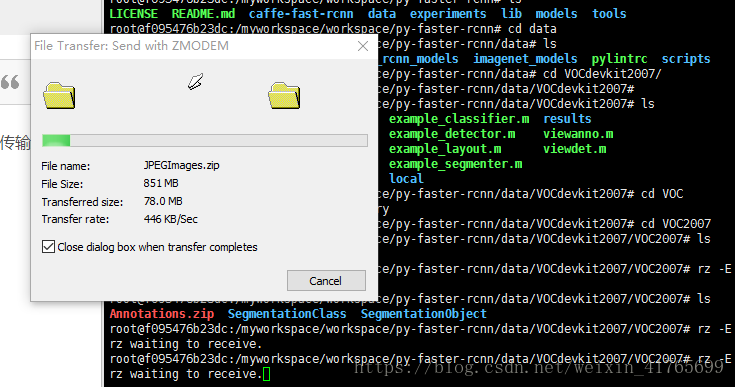The width and height of the screenshot is (735, 387).
Task: Click the Chinese text 传输 at left edge
Action: click(x=15, y=142)
